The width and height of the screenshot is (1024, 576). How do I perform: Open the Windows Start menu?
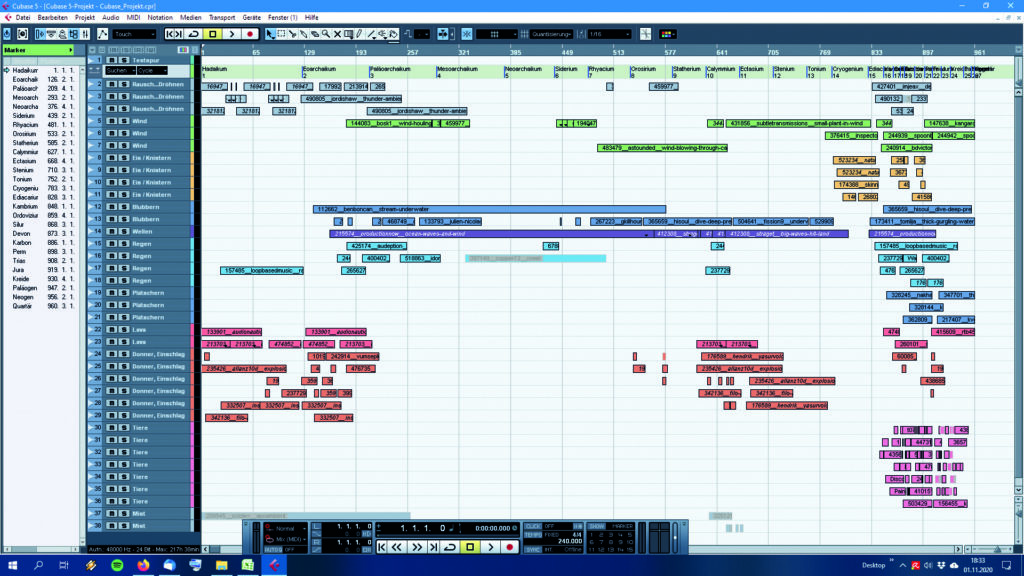tap(12, 565)
